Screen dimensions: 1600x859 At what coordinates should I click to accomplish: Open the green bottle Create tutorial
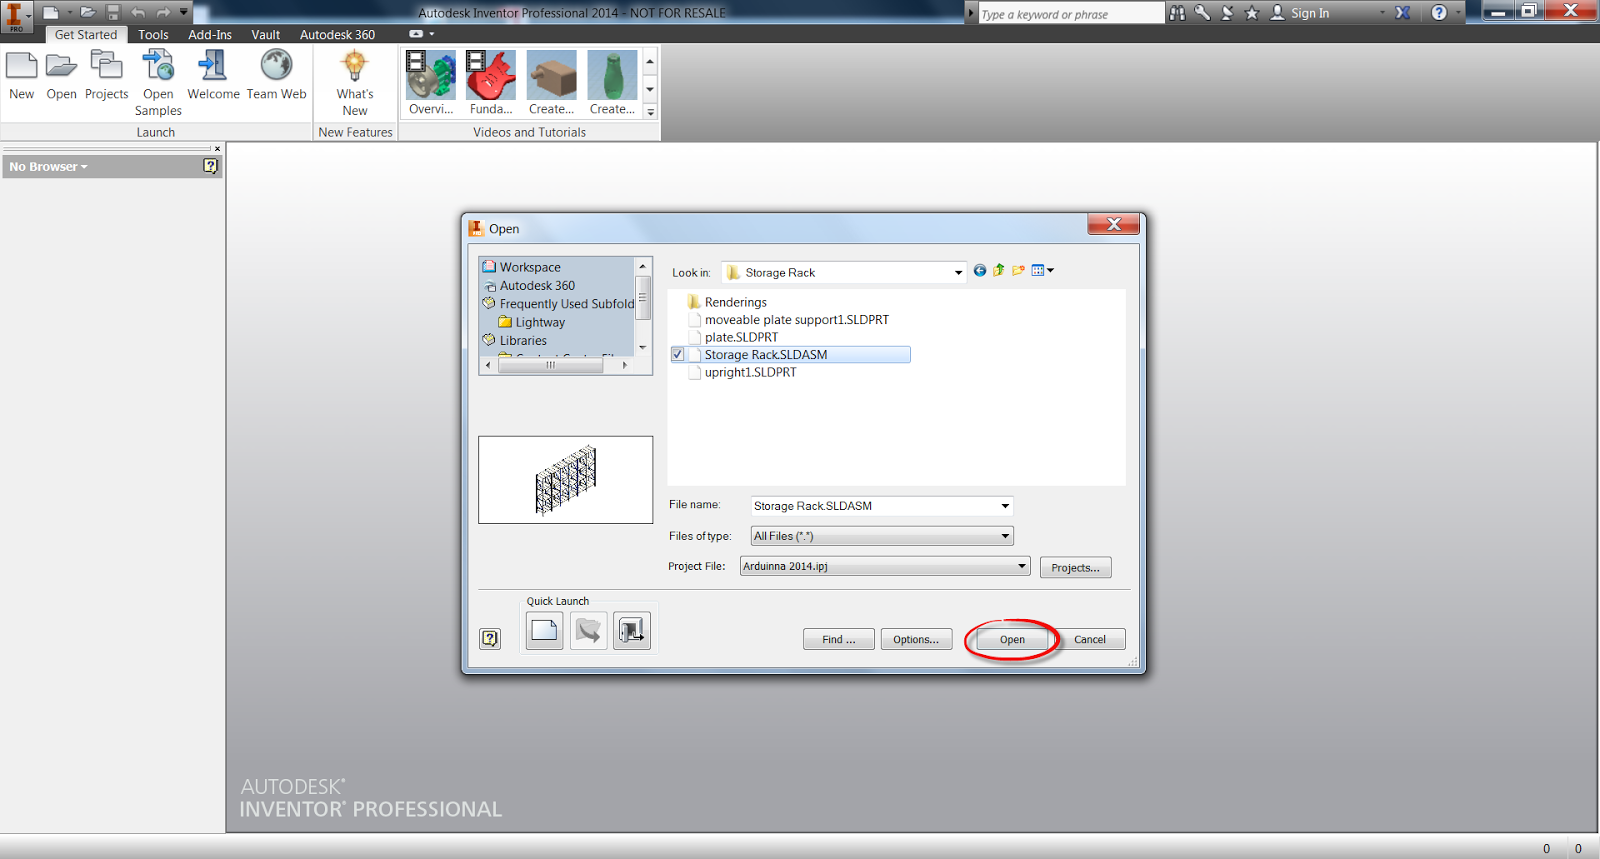pyautogui.click(x=612, y=83)
